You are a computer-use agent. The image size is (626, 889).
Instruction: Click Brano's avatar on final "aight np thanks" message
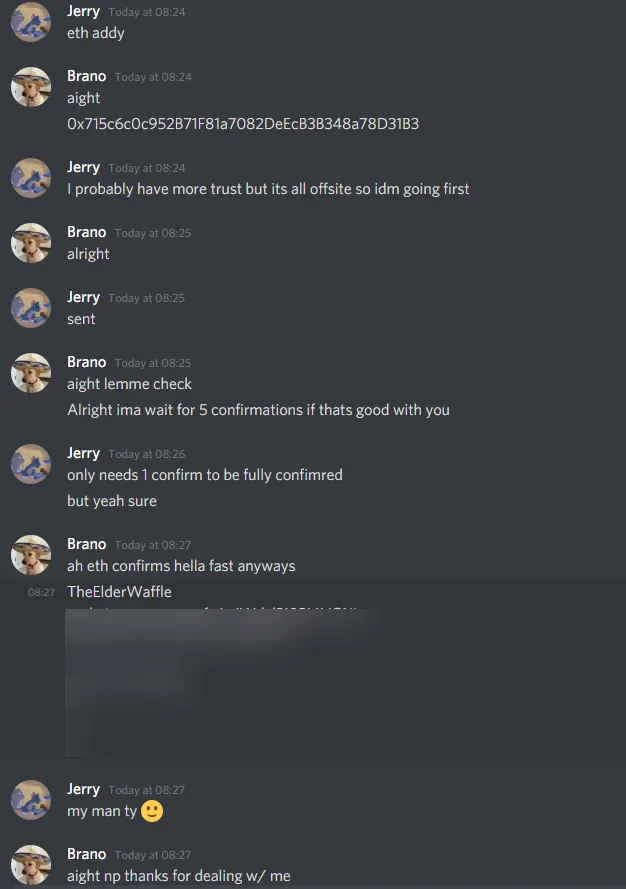pyautogui.click(x=31, y=865)
